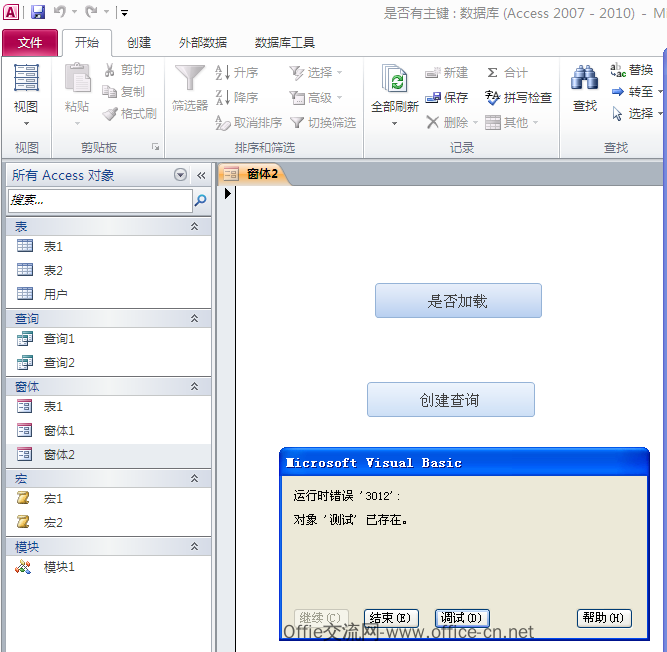Click the 视图 view icon in ribbon
667x652 pixels.
point(26,78)
